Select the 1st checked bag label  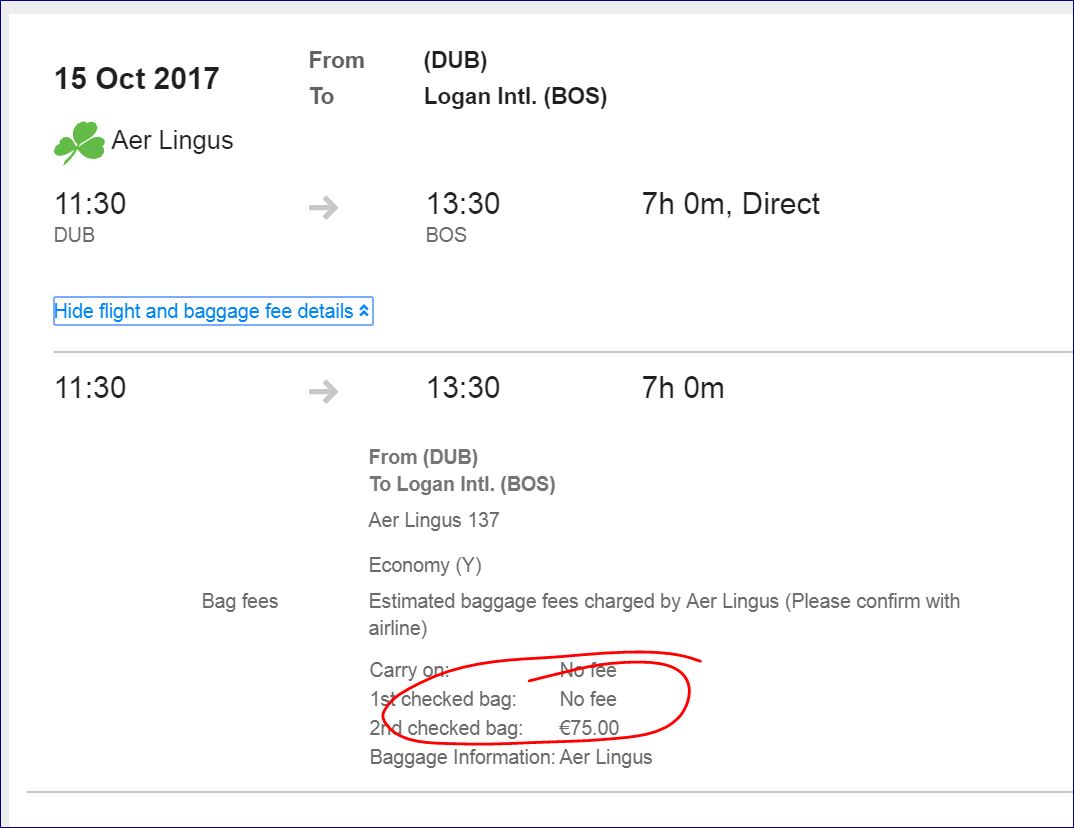click(443, 699)
